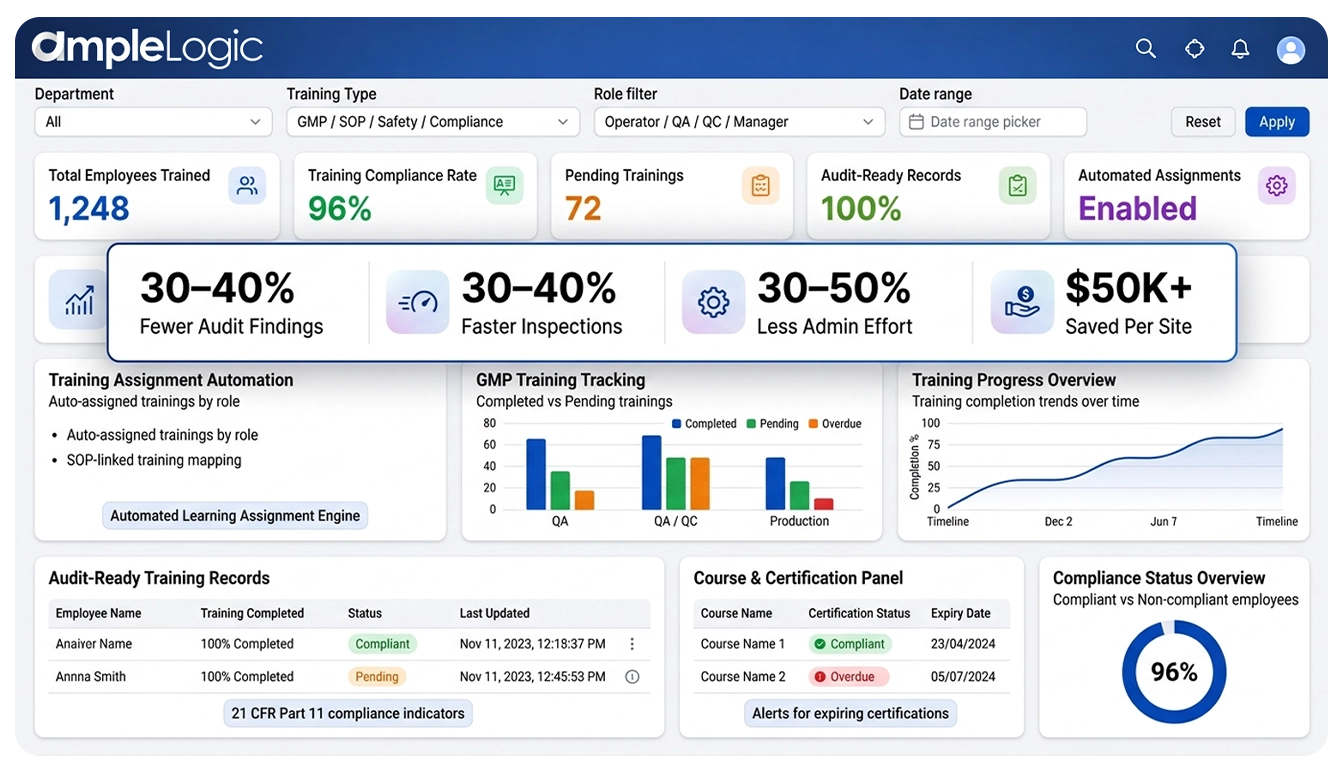The image size is (1342, 772).
Task: Expand the Role filter dropdown
Action: (739, 122)
